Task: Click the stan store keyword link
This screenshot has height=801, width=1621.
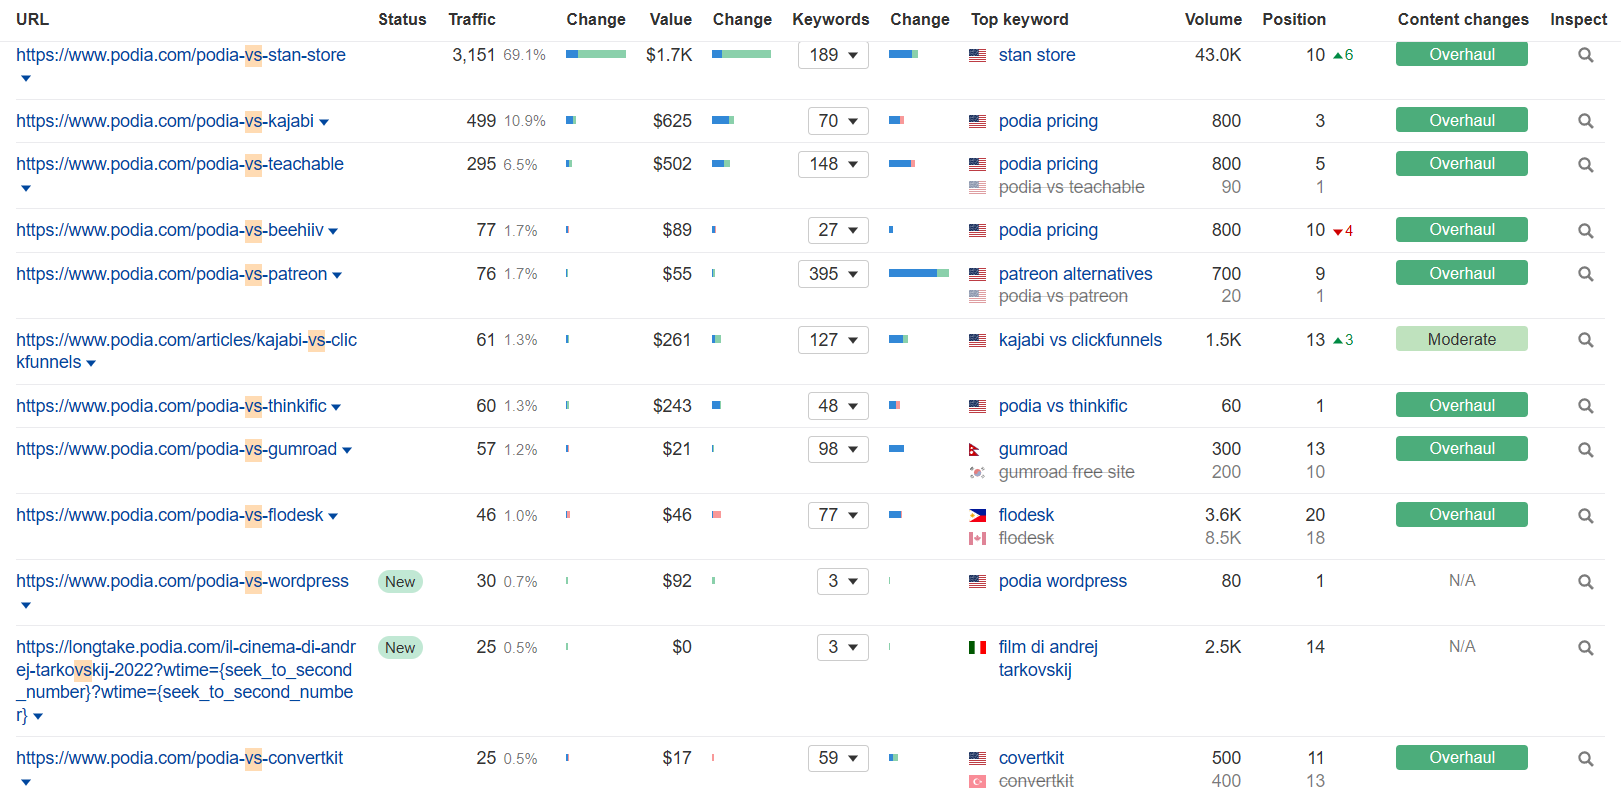Action: pyautogui.click(x=1037, y=55)
